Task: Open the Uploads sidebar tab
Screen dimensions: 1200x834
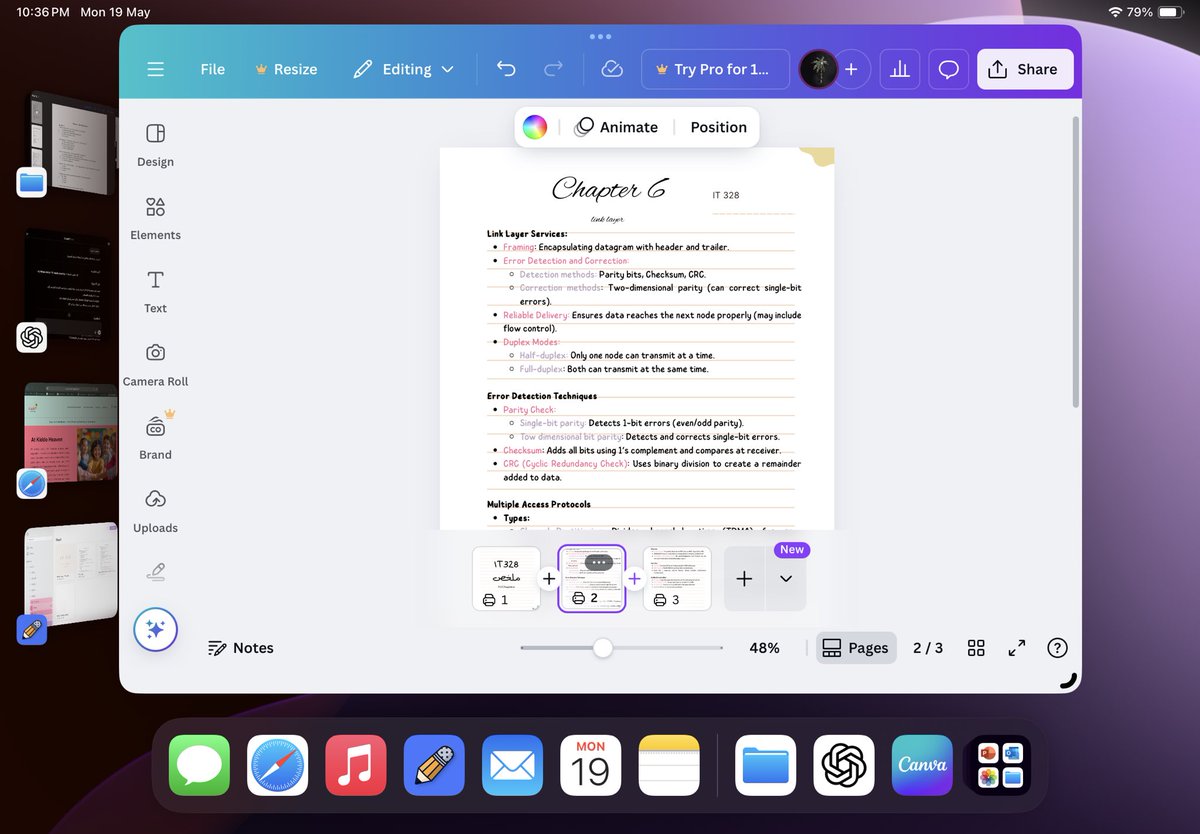Action: point(155,510)
